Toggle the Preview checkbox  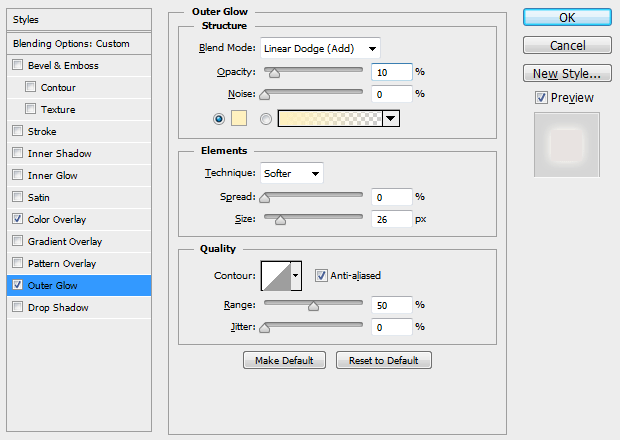click(x=541, y=98)
